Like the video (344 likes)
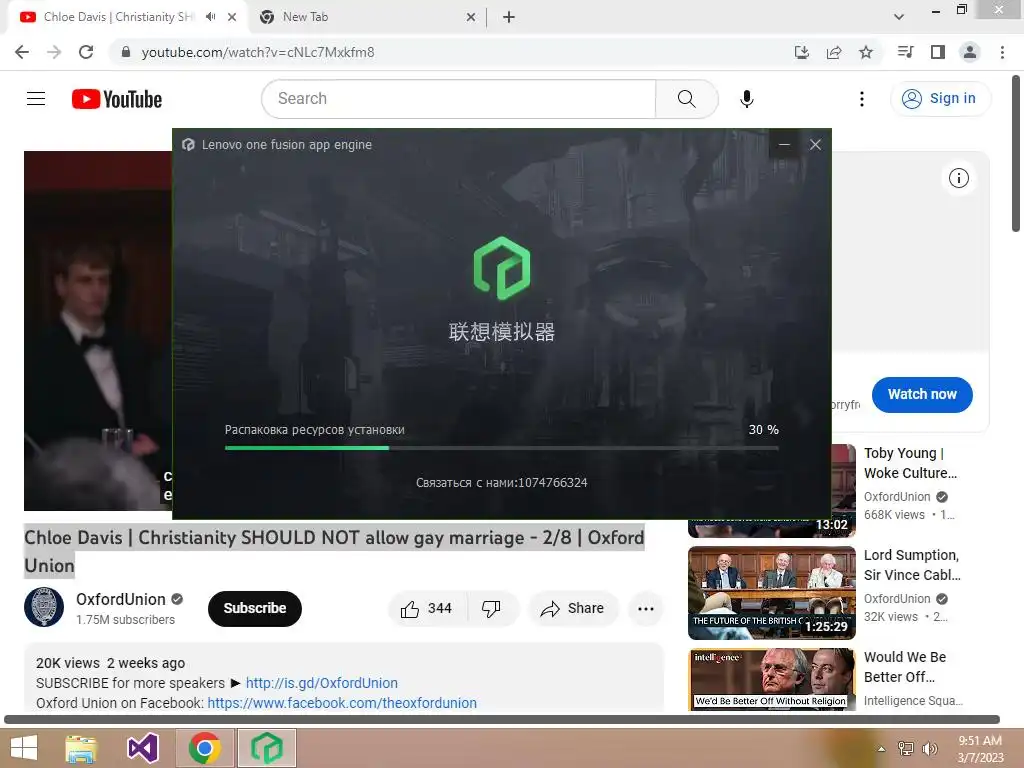 [x=426, y=609]
